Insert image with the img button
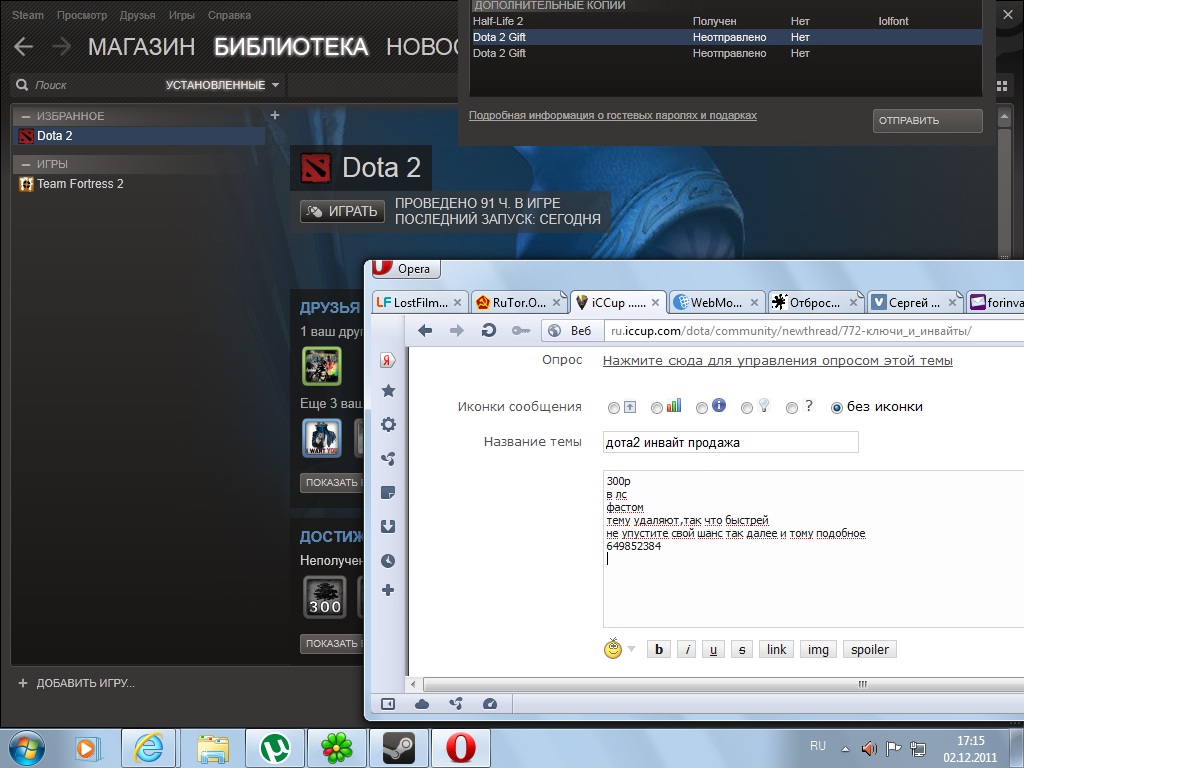This screenshot has height=772, width=1200. 818,649
